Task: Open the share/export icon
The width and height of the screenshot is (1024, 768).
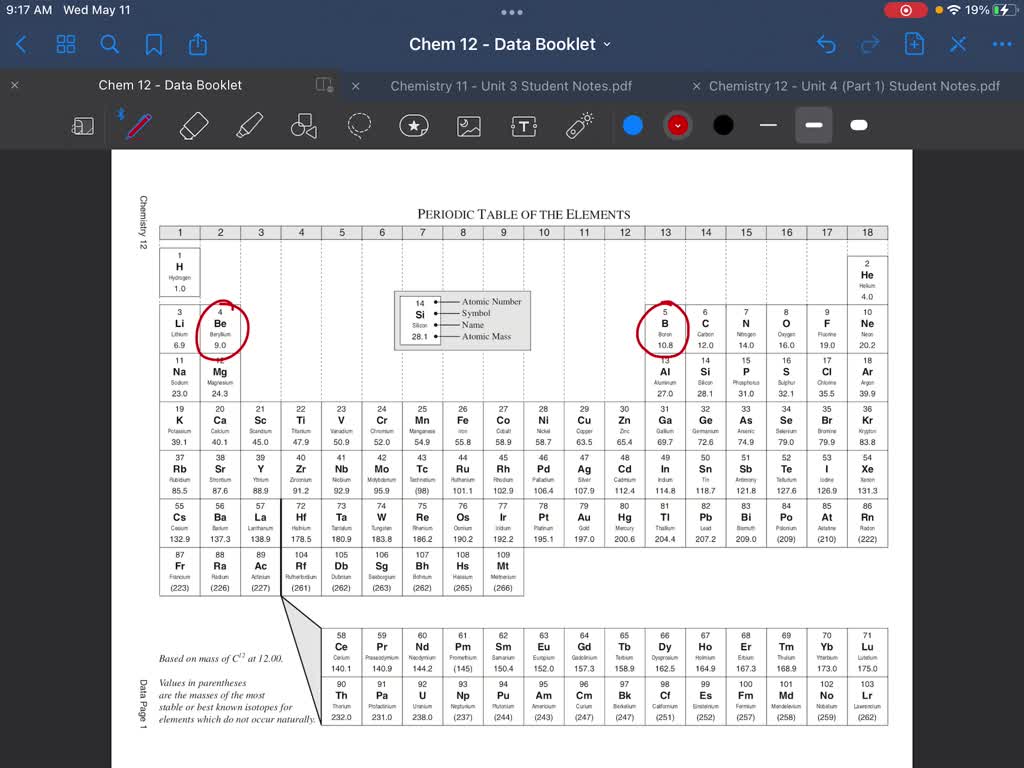Action: (x=198, y=44)
